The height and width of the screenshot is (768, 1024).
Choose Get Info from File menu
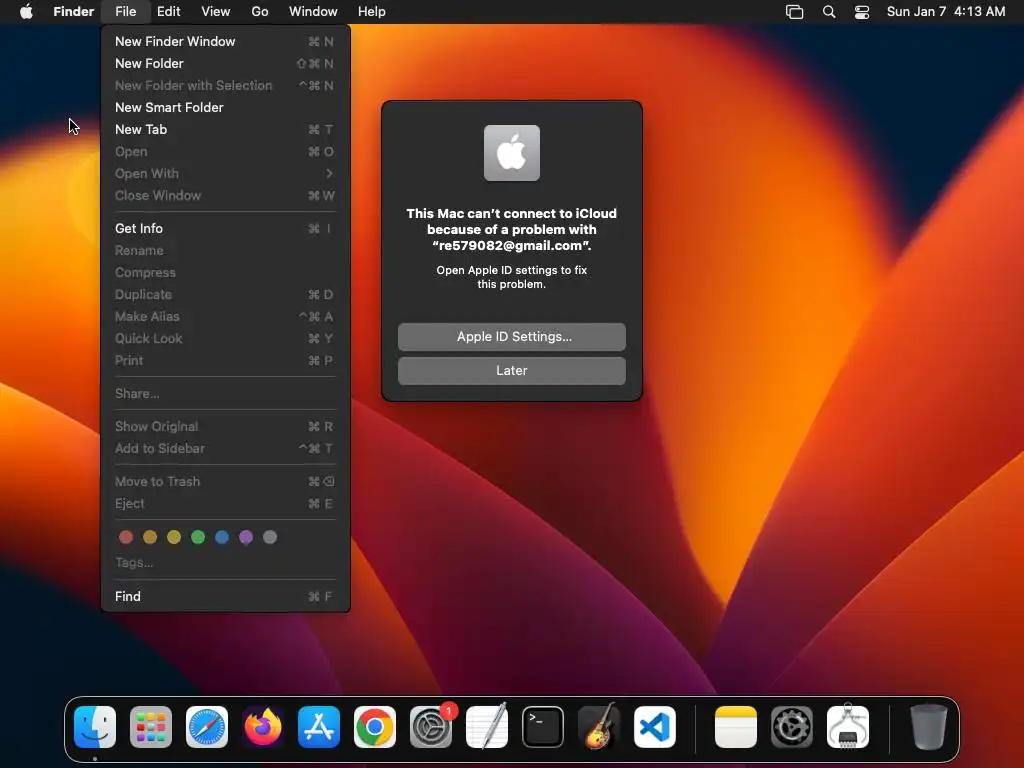225,229
